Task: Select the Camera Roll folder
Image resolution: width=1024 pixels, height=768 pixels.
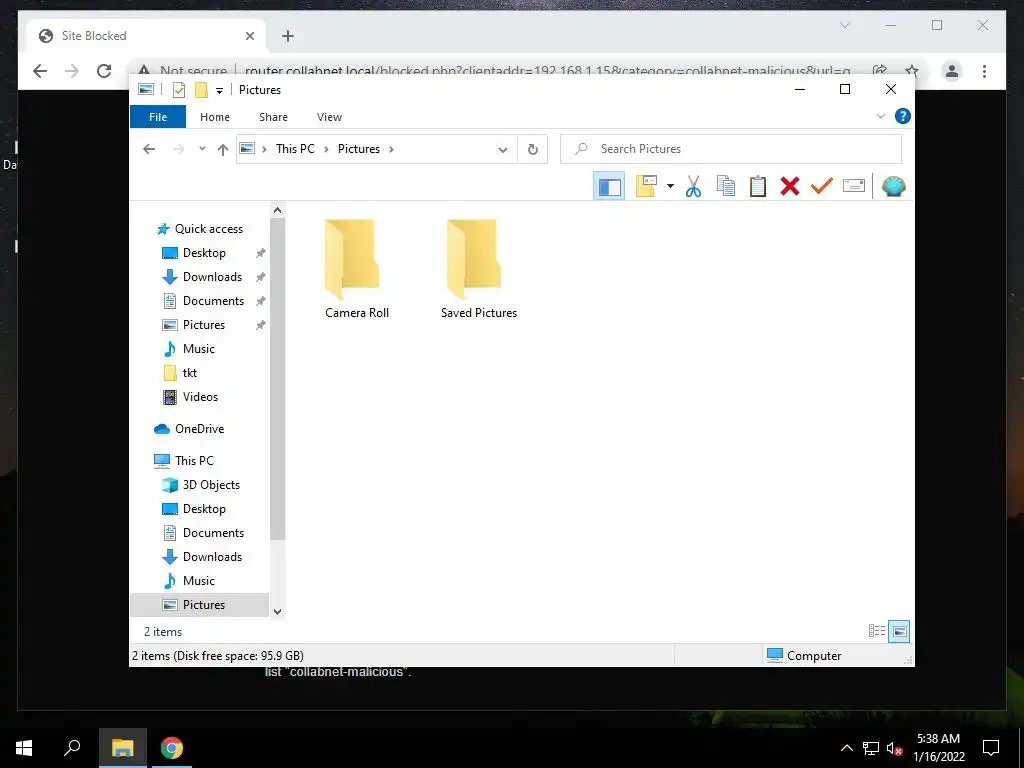Action: 357,268
